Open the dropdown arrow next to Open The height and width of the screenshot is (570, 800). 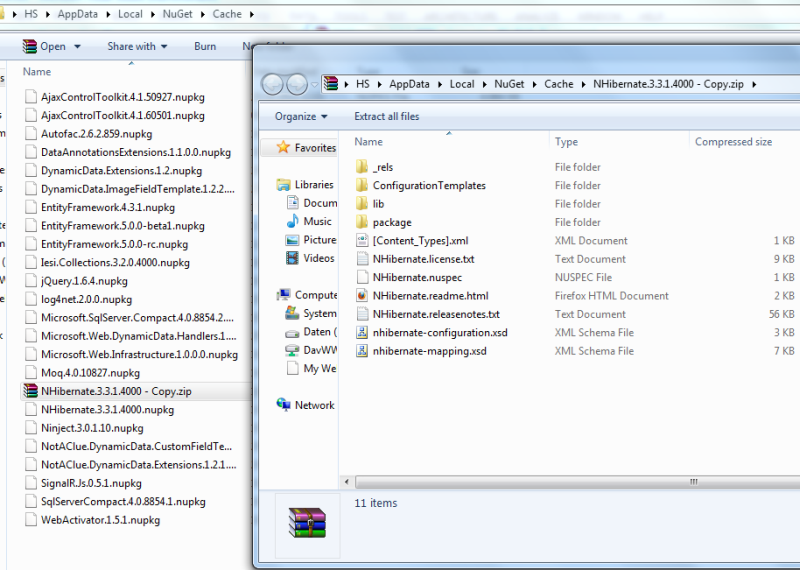coord(77,46)
